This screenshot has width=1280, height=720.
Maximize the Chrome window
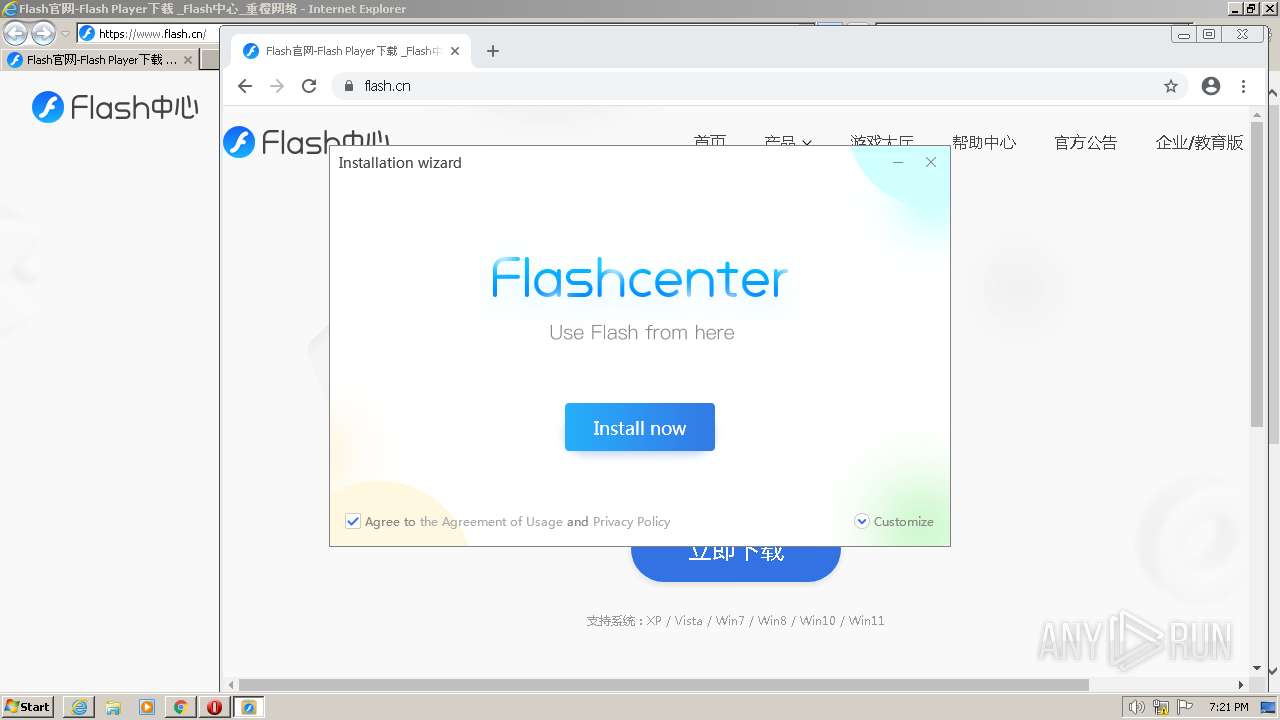pyautogui.click(x=1209, y=35)
